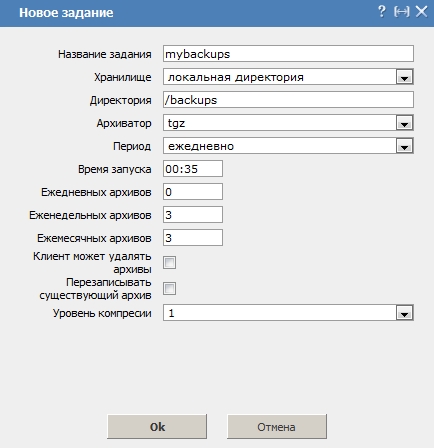Click the Директория input field
Viewport: 434px width, 448px height.
pyautogui.click(x=288, y=100)
